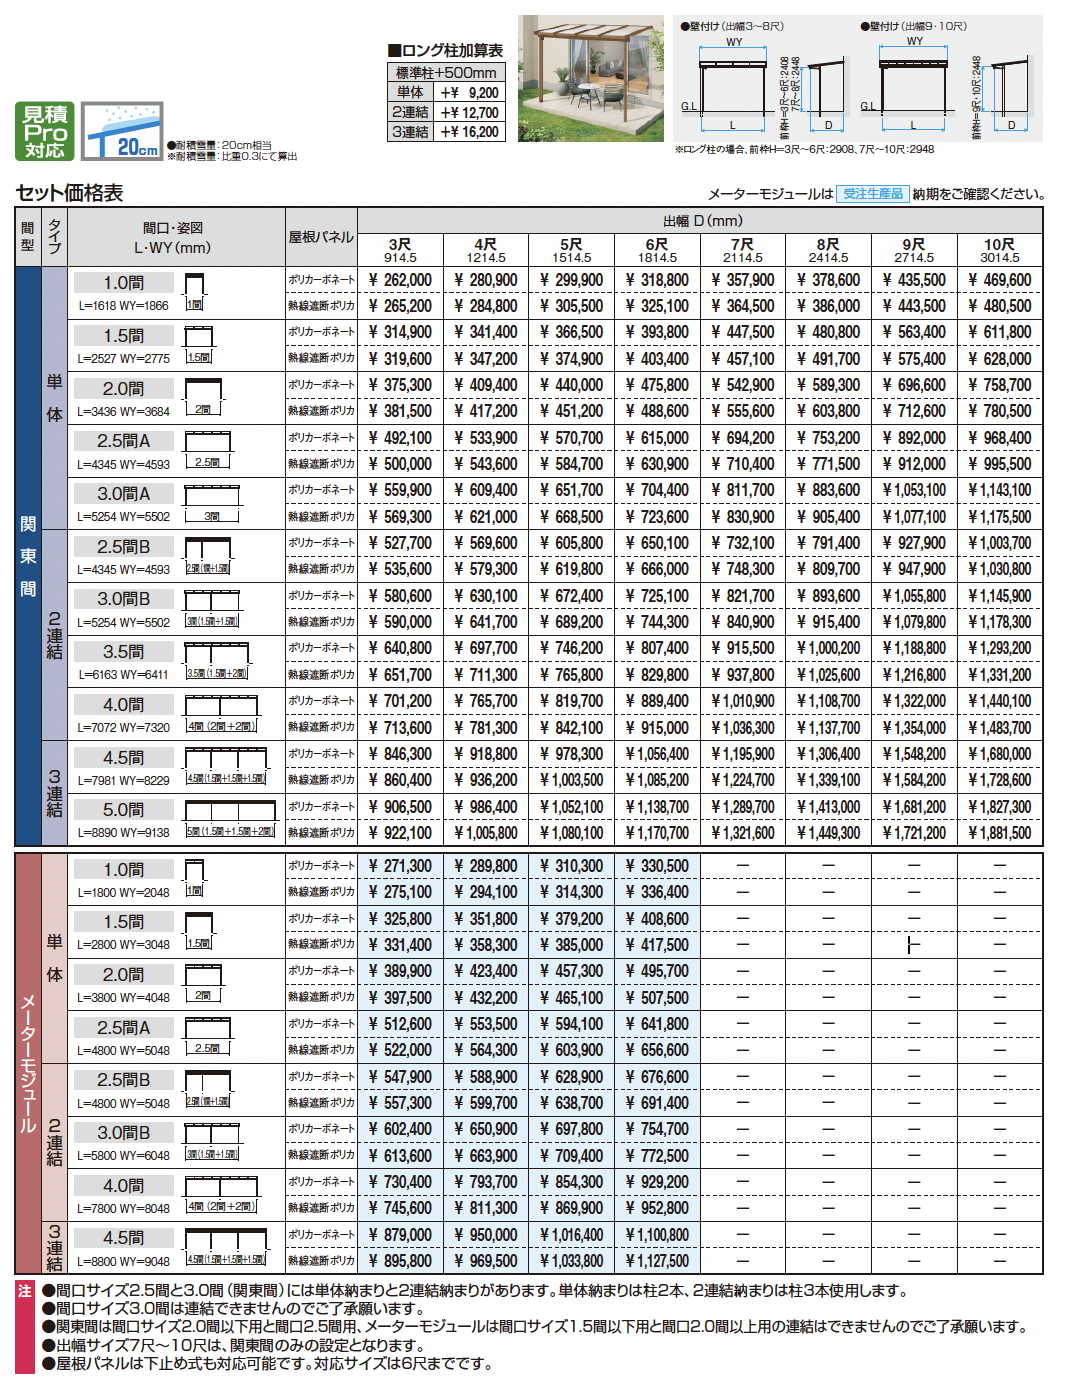This screenshot has width=1068, height=1384.
Task: Click the 5.0間 row label
Action: [123, 810]
